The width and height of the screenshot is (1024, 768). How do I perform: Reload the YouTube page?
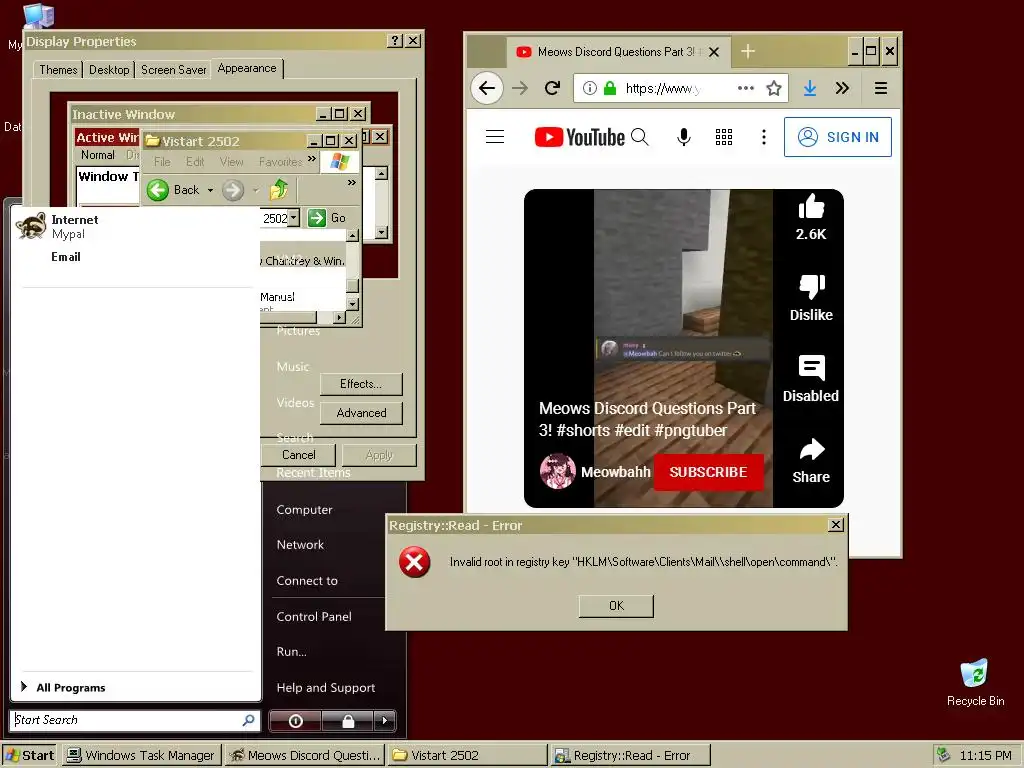click(552, 88)
